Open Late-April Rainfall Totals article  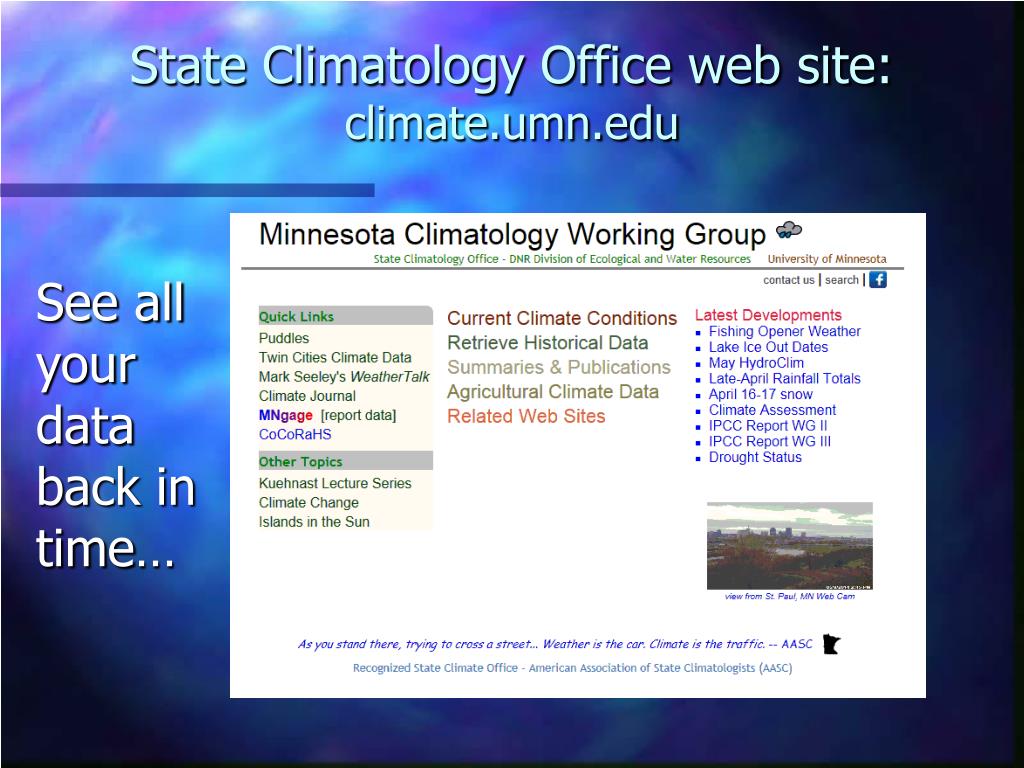pos(785,378)
